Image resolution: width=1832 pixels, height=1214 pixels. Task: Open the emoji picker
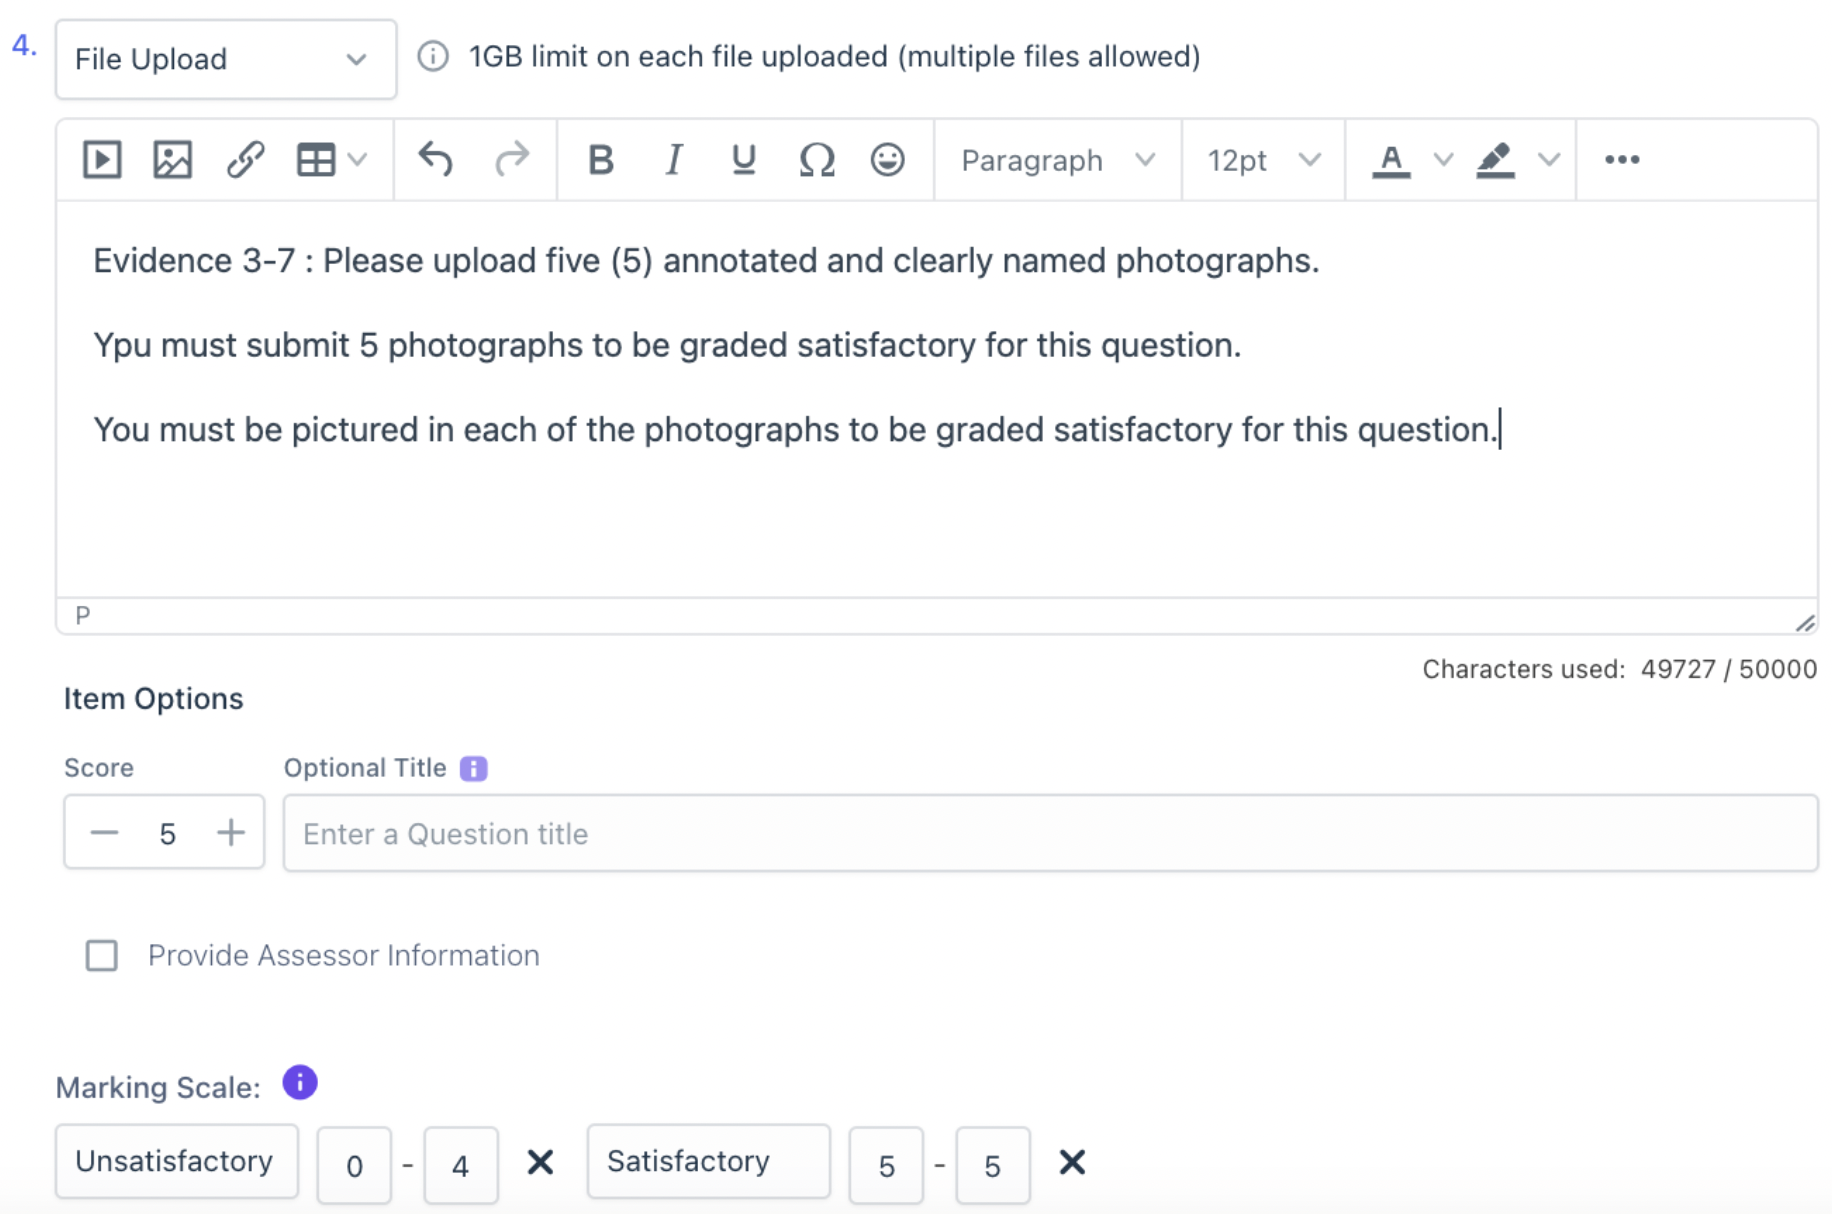tap(887, 160)
